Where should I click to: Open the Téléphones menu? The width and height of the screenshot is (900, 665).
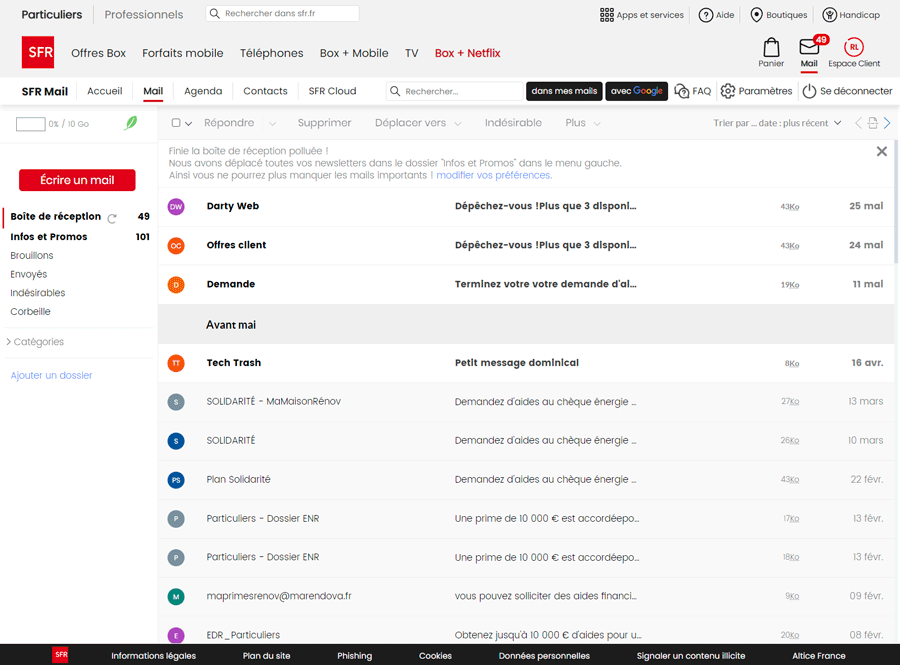(271, 53)
